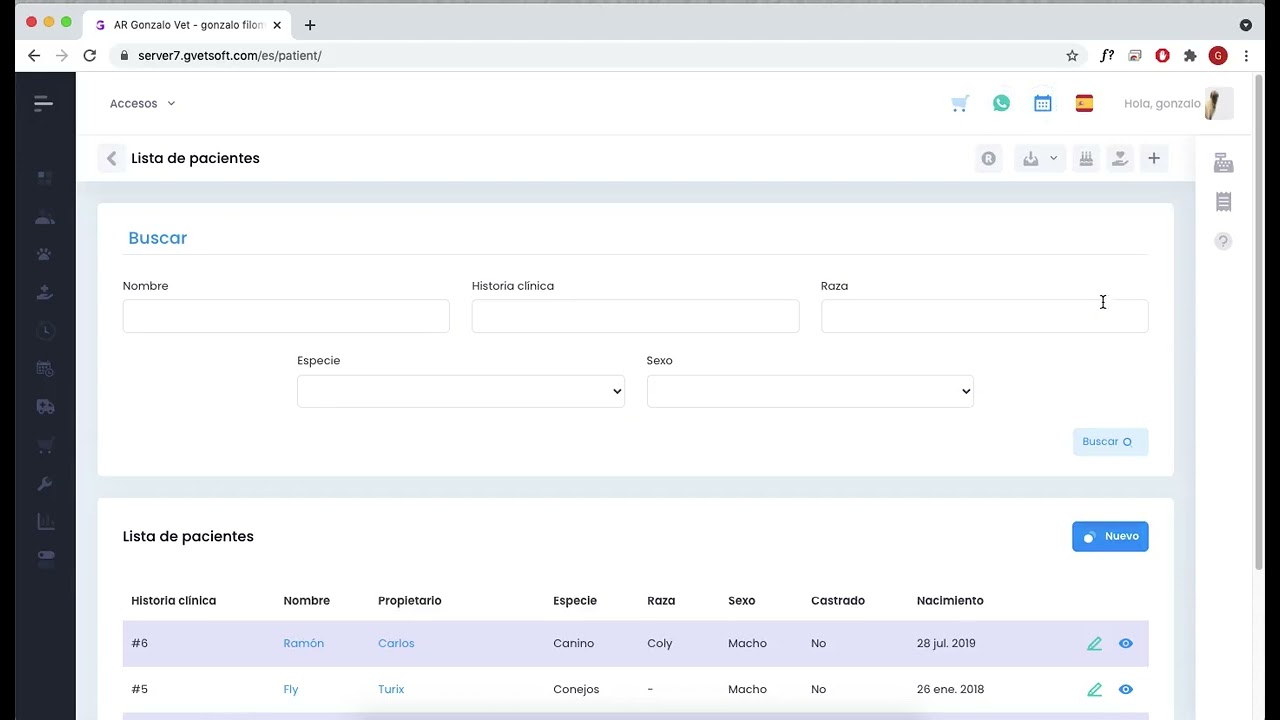Open Chrome three-dot menu

(x=1246, y=56)
